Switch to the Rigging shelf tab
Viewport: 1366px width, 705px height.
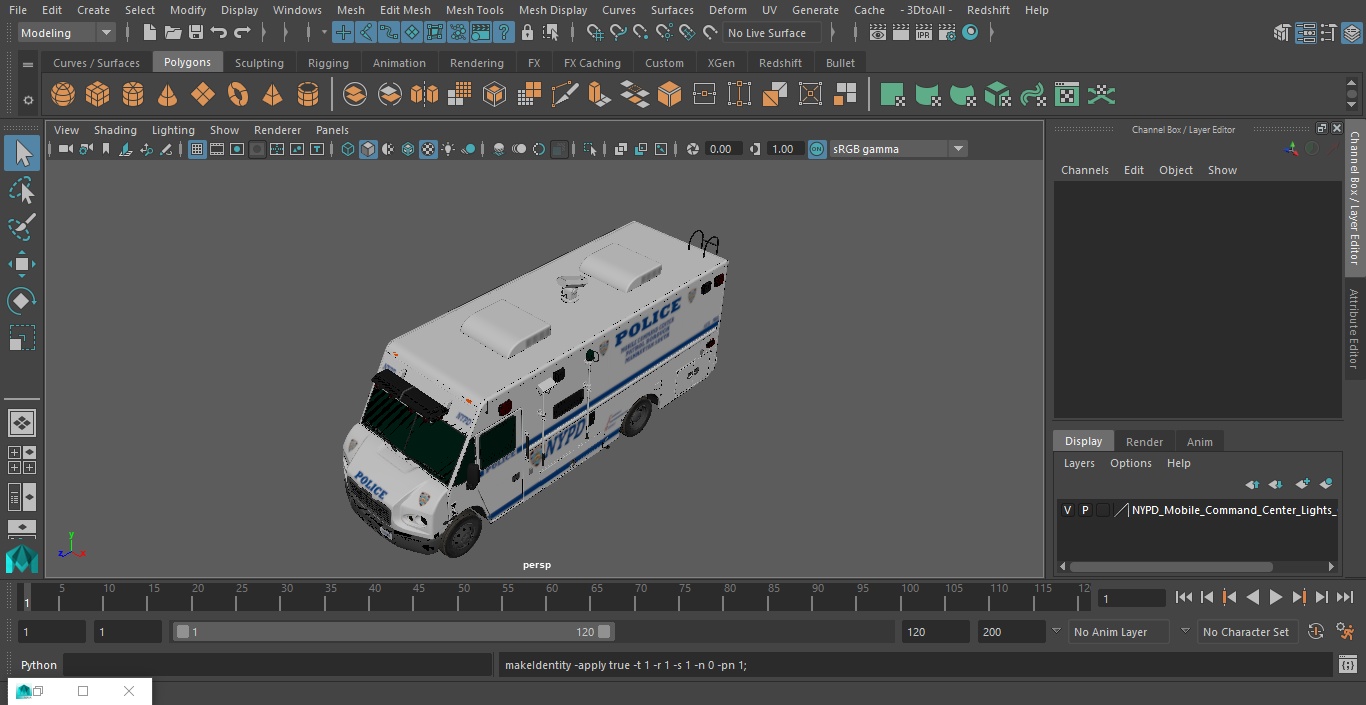point(328,63)
